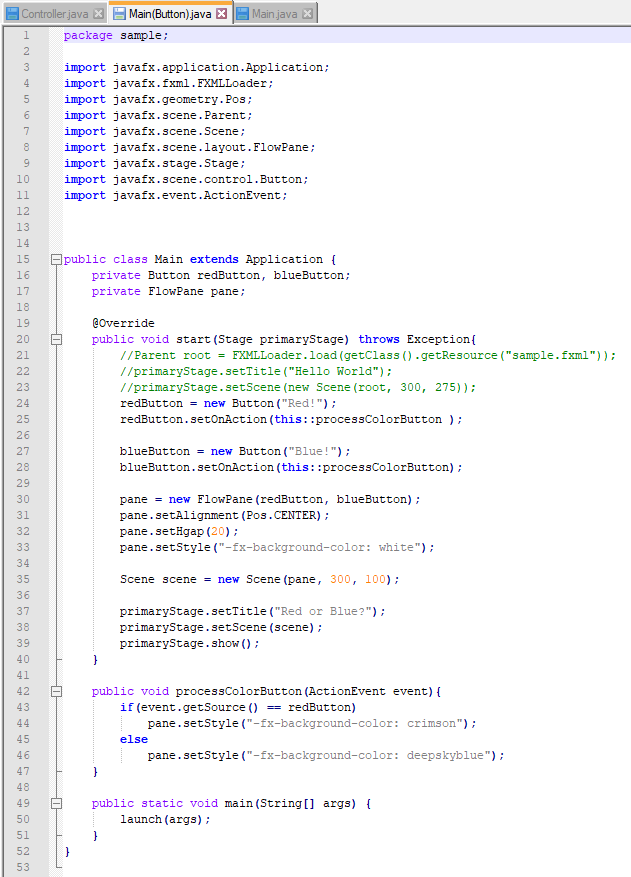631x877 pixels.
Task: Click the commented '//Parent root = FXMLLoader.load' line
Action: pyautogui.click(x=368, y=356)
